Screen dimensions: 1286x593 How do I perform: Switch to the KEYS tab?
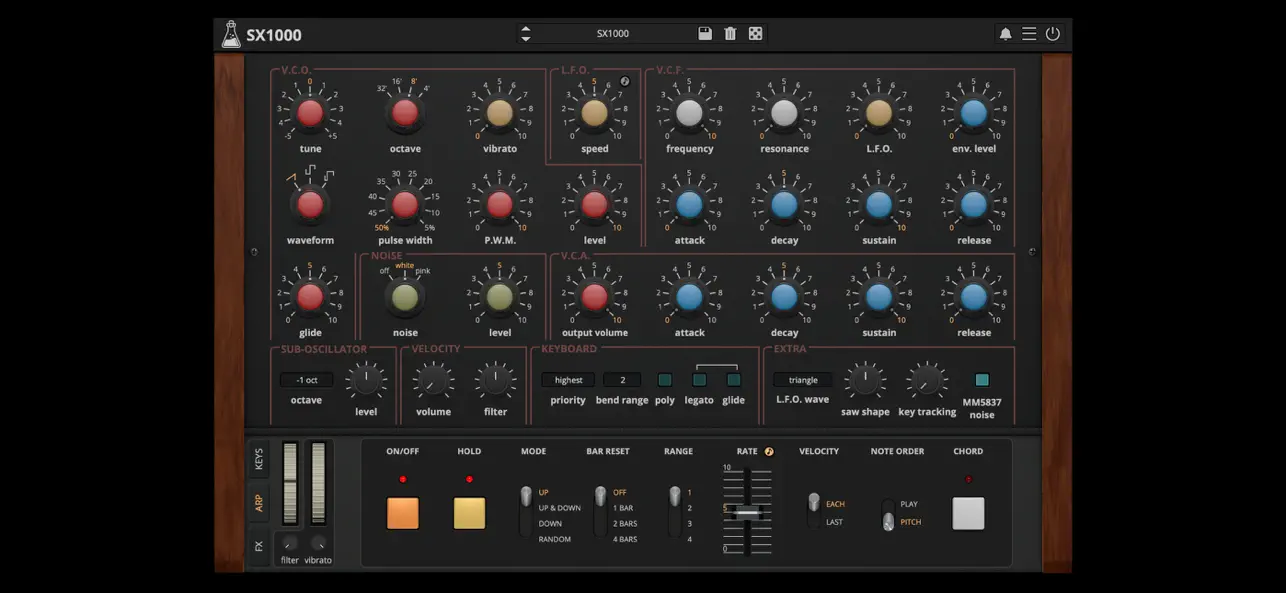(258, 460)
